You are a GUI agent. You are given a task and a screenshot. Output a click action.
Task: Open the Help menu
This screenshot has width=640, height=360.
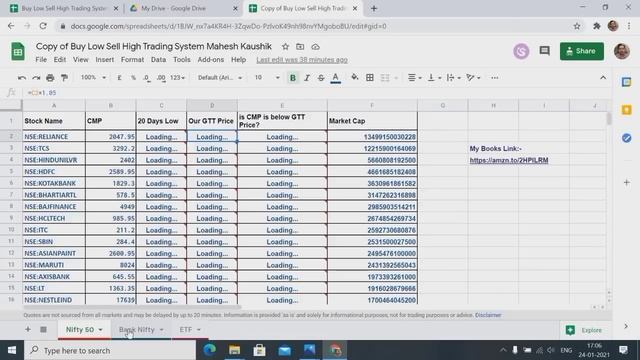tap(238, 60)
